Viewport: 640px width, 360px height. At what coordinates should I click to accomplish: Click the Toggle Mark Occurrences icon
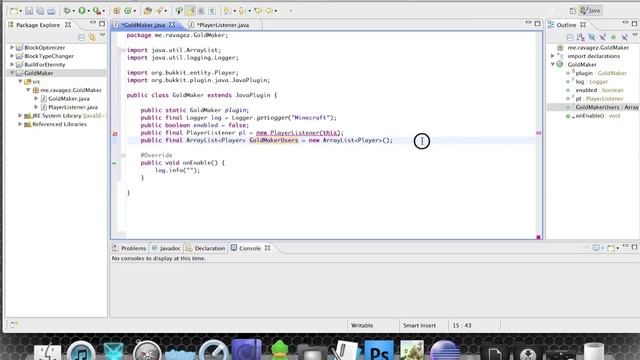pos(190,11)
